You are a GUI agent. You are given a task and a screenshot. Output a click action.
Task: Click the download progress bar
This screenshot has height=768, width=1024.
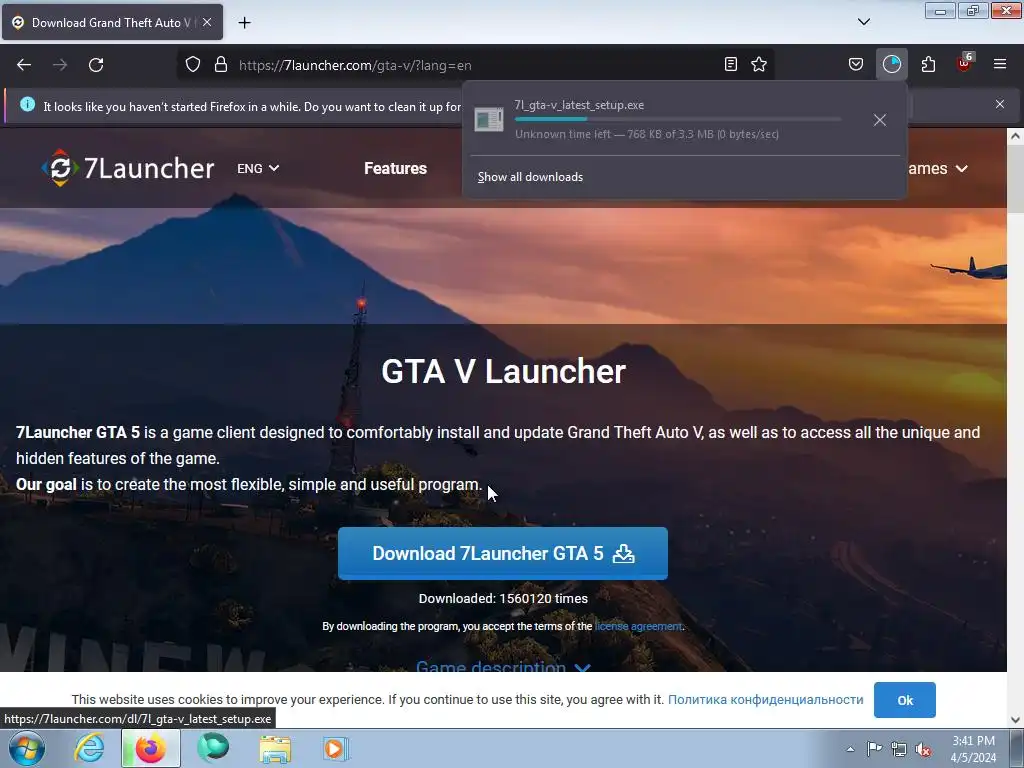678,119
